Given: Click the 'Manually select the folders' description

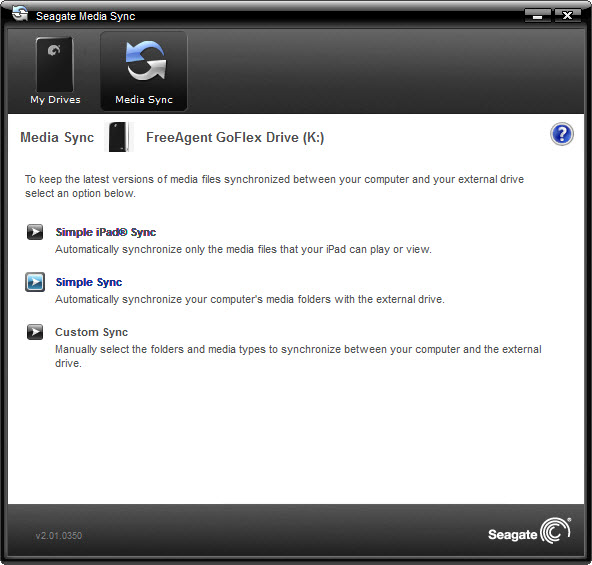Looking at the screenshot, I should (x=298, y=356).
